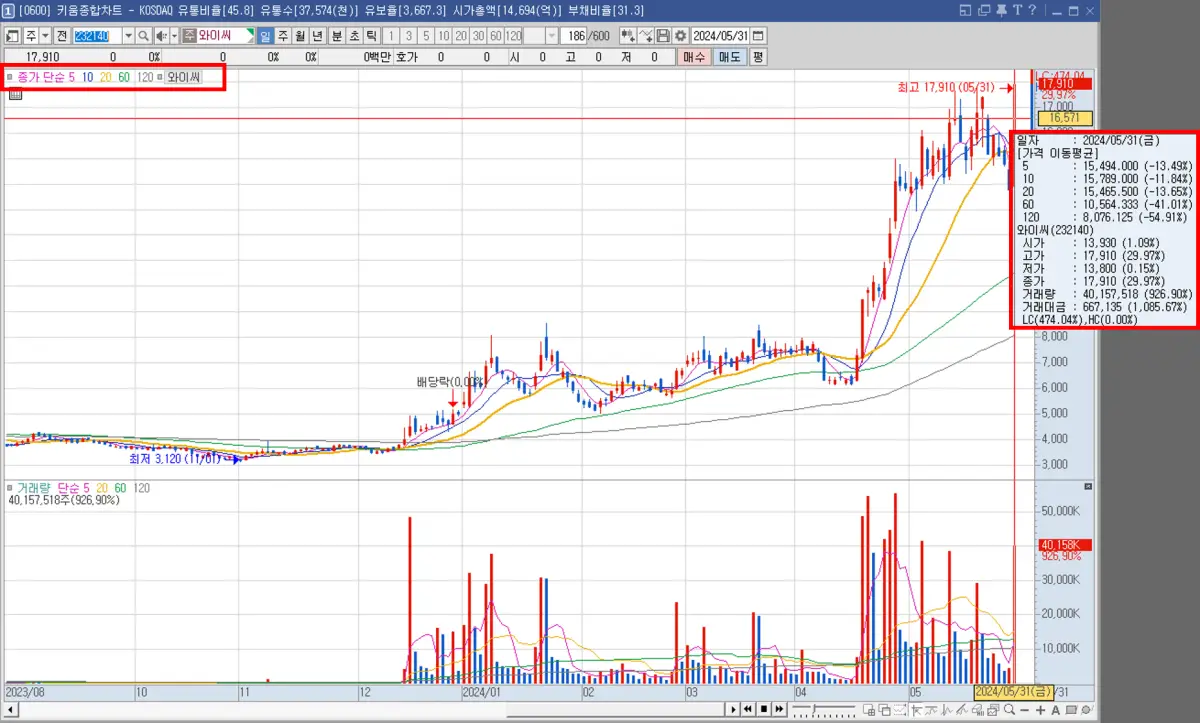The height and width of the screenshot is (723, 1200).
Task: Open the 주 type dropdown arrow
Action: [46, 35]
